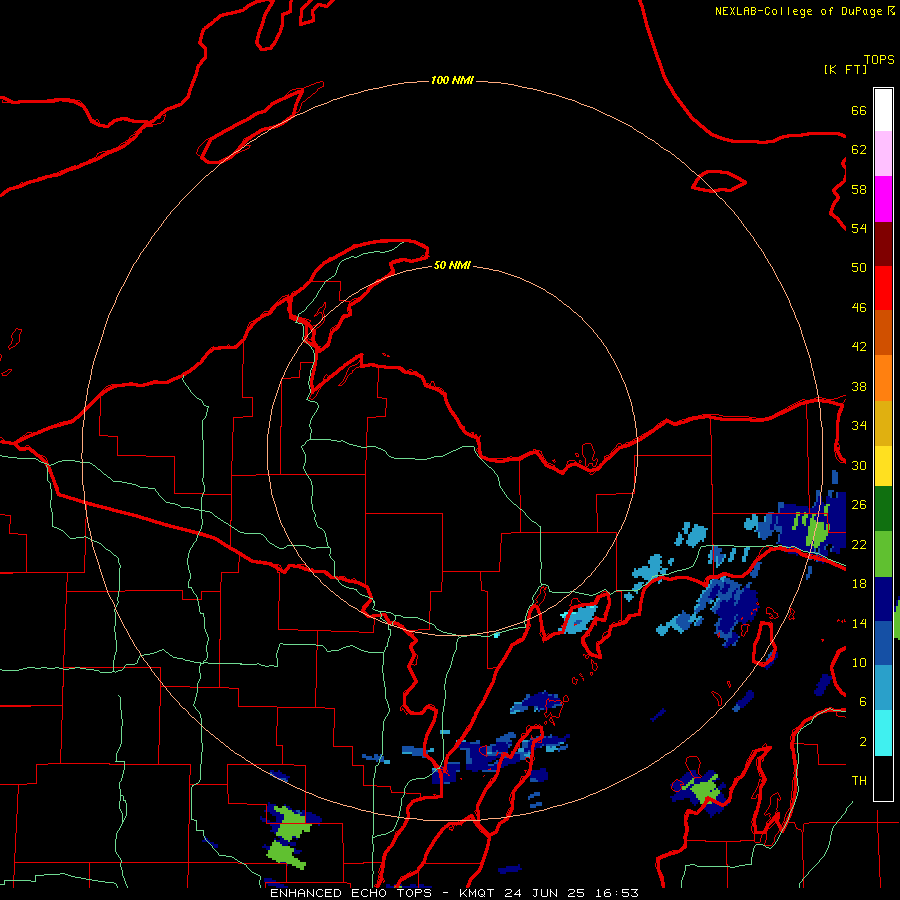Click the 30 value on the scale

coord(859,465)
